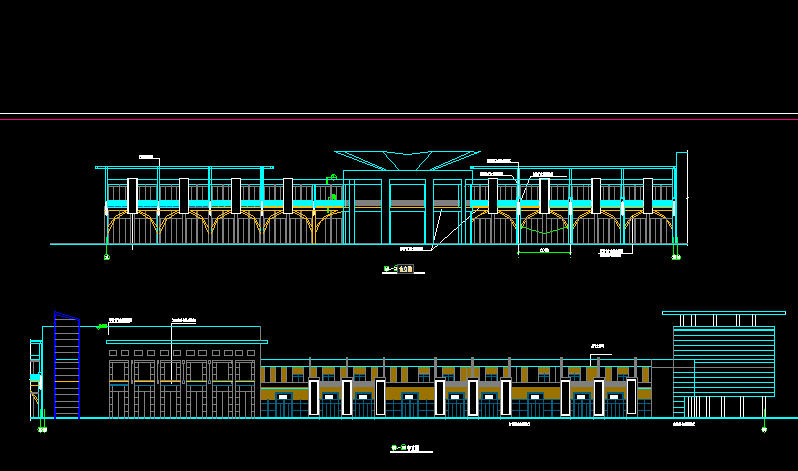Click green axis marker at upper elevation's right base
The height and width of the screenshot is (471, 798).
click(676, 257)
